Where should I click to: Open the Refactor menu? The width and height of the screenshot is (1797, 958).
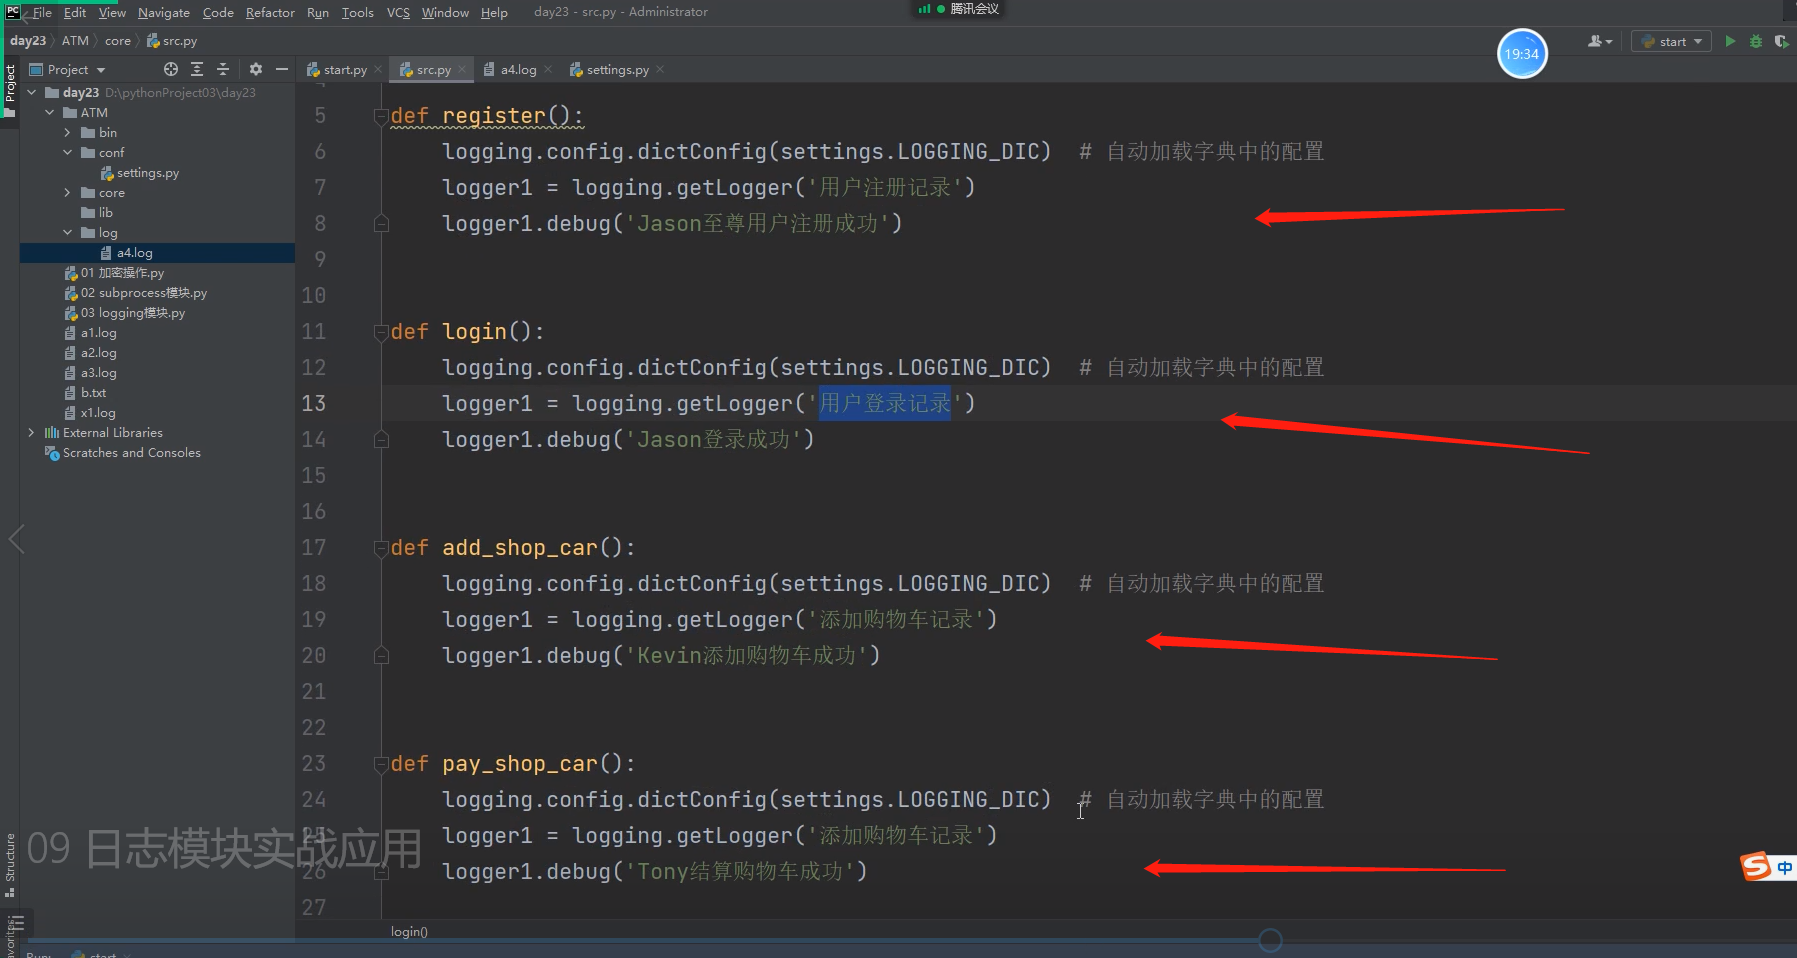270,12
